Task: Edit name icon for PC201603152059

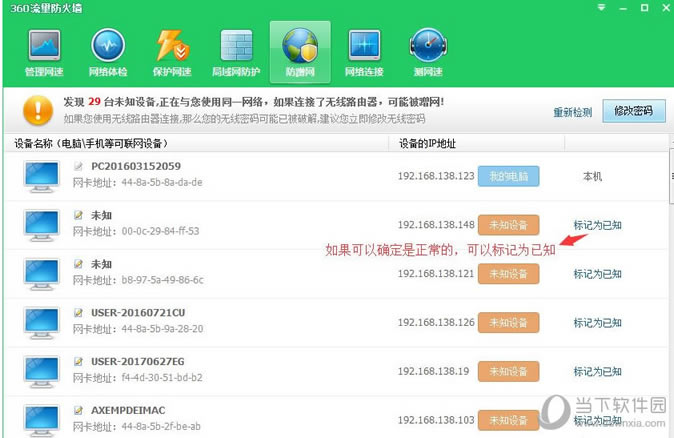Action: [78, 166]
